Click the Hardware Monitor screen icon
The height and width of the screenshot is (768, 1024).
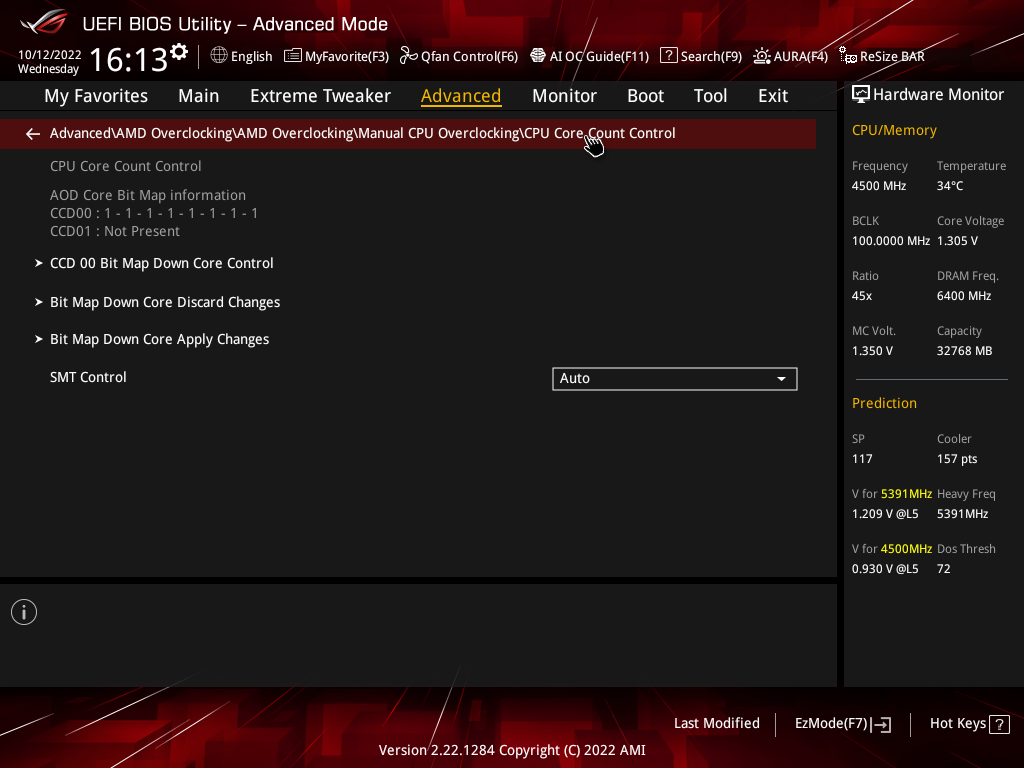(861, 95)
